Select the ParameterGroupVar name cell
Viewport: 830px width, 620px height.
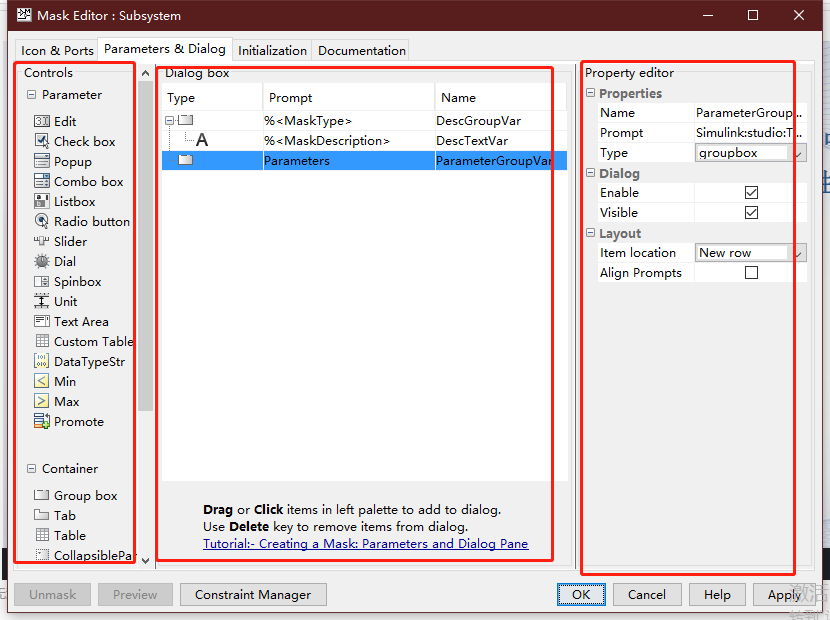pyautogui.click(x=501, y=161)
